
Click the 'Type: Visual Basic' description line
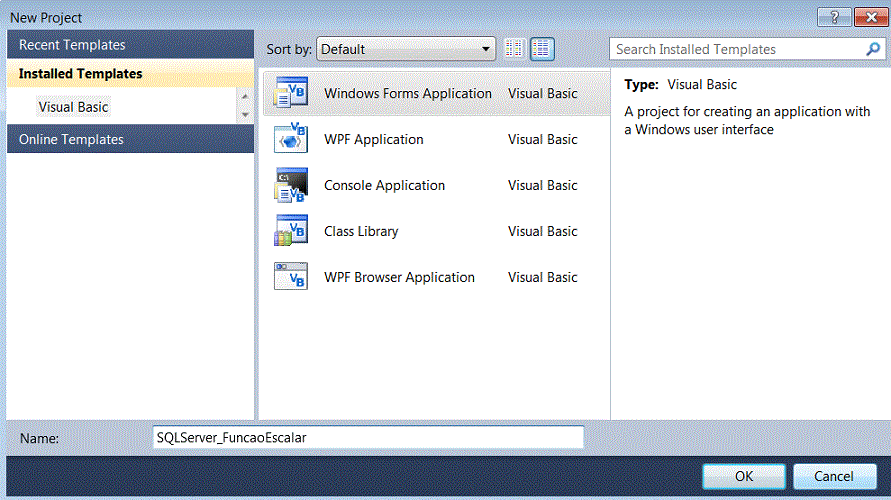pyautogui.click(x=680, y=85)
